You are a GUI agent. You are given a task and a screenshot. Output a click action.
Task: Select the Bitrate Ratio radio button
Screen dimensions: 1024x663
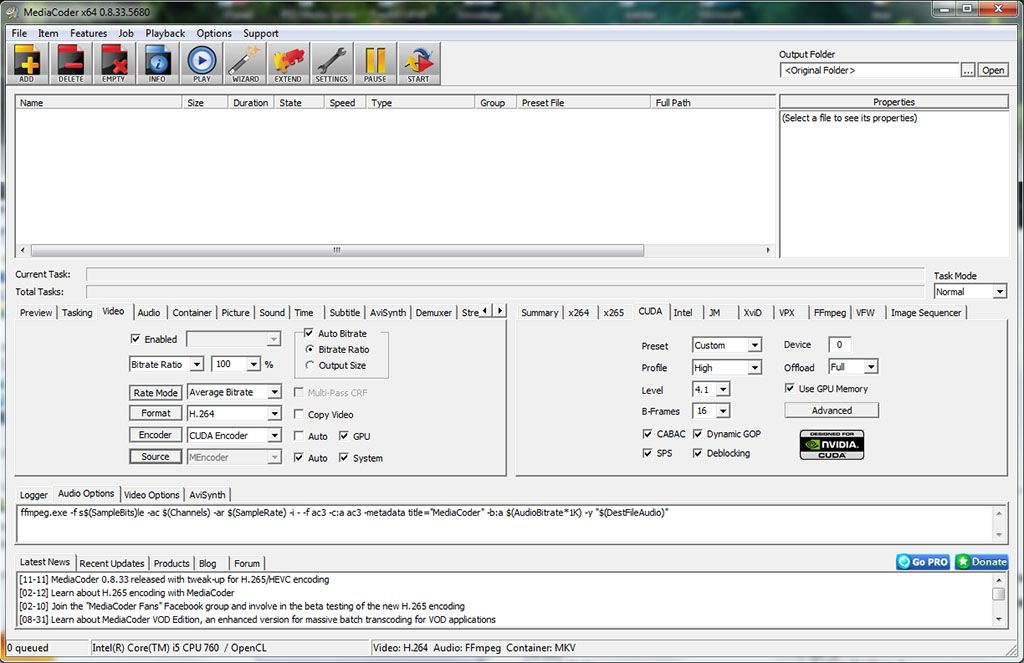point(310,349)
